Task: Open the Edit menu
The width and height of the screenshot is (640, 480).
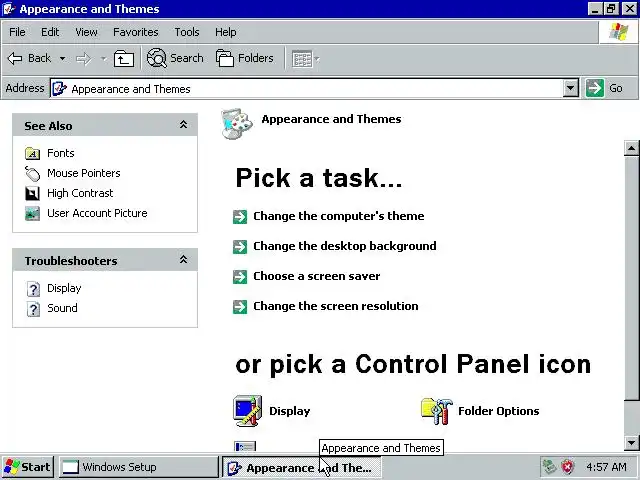Action: tap(50, 32)
